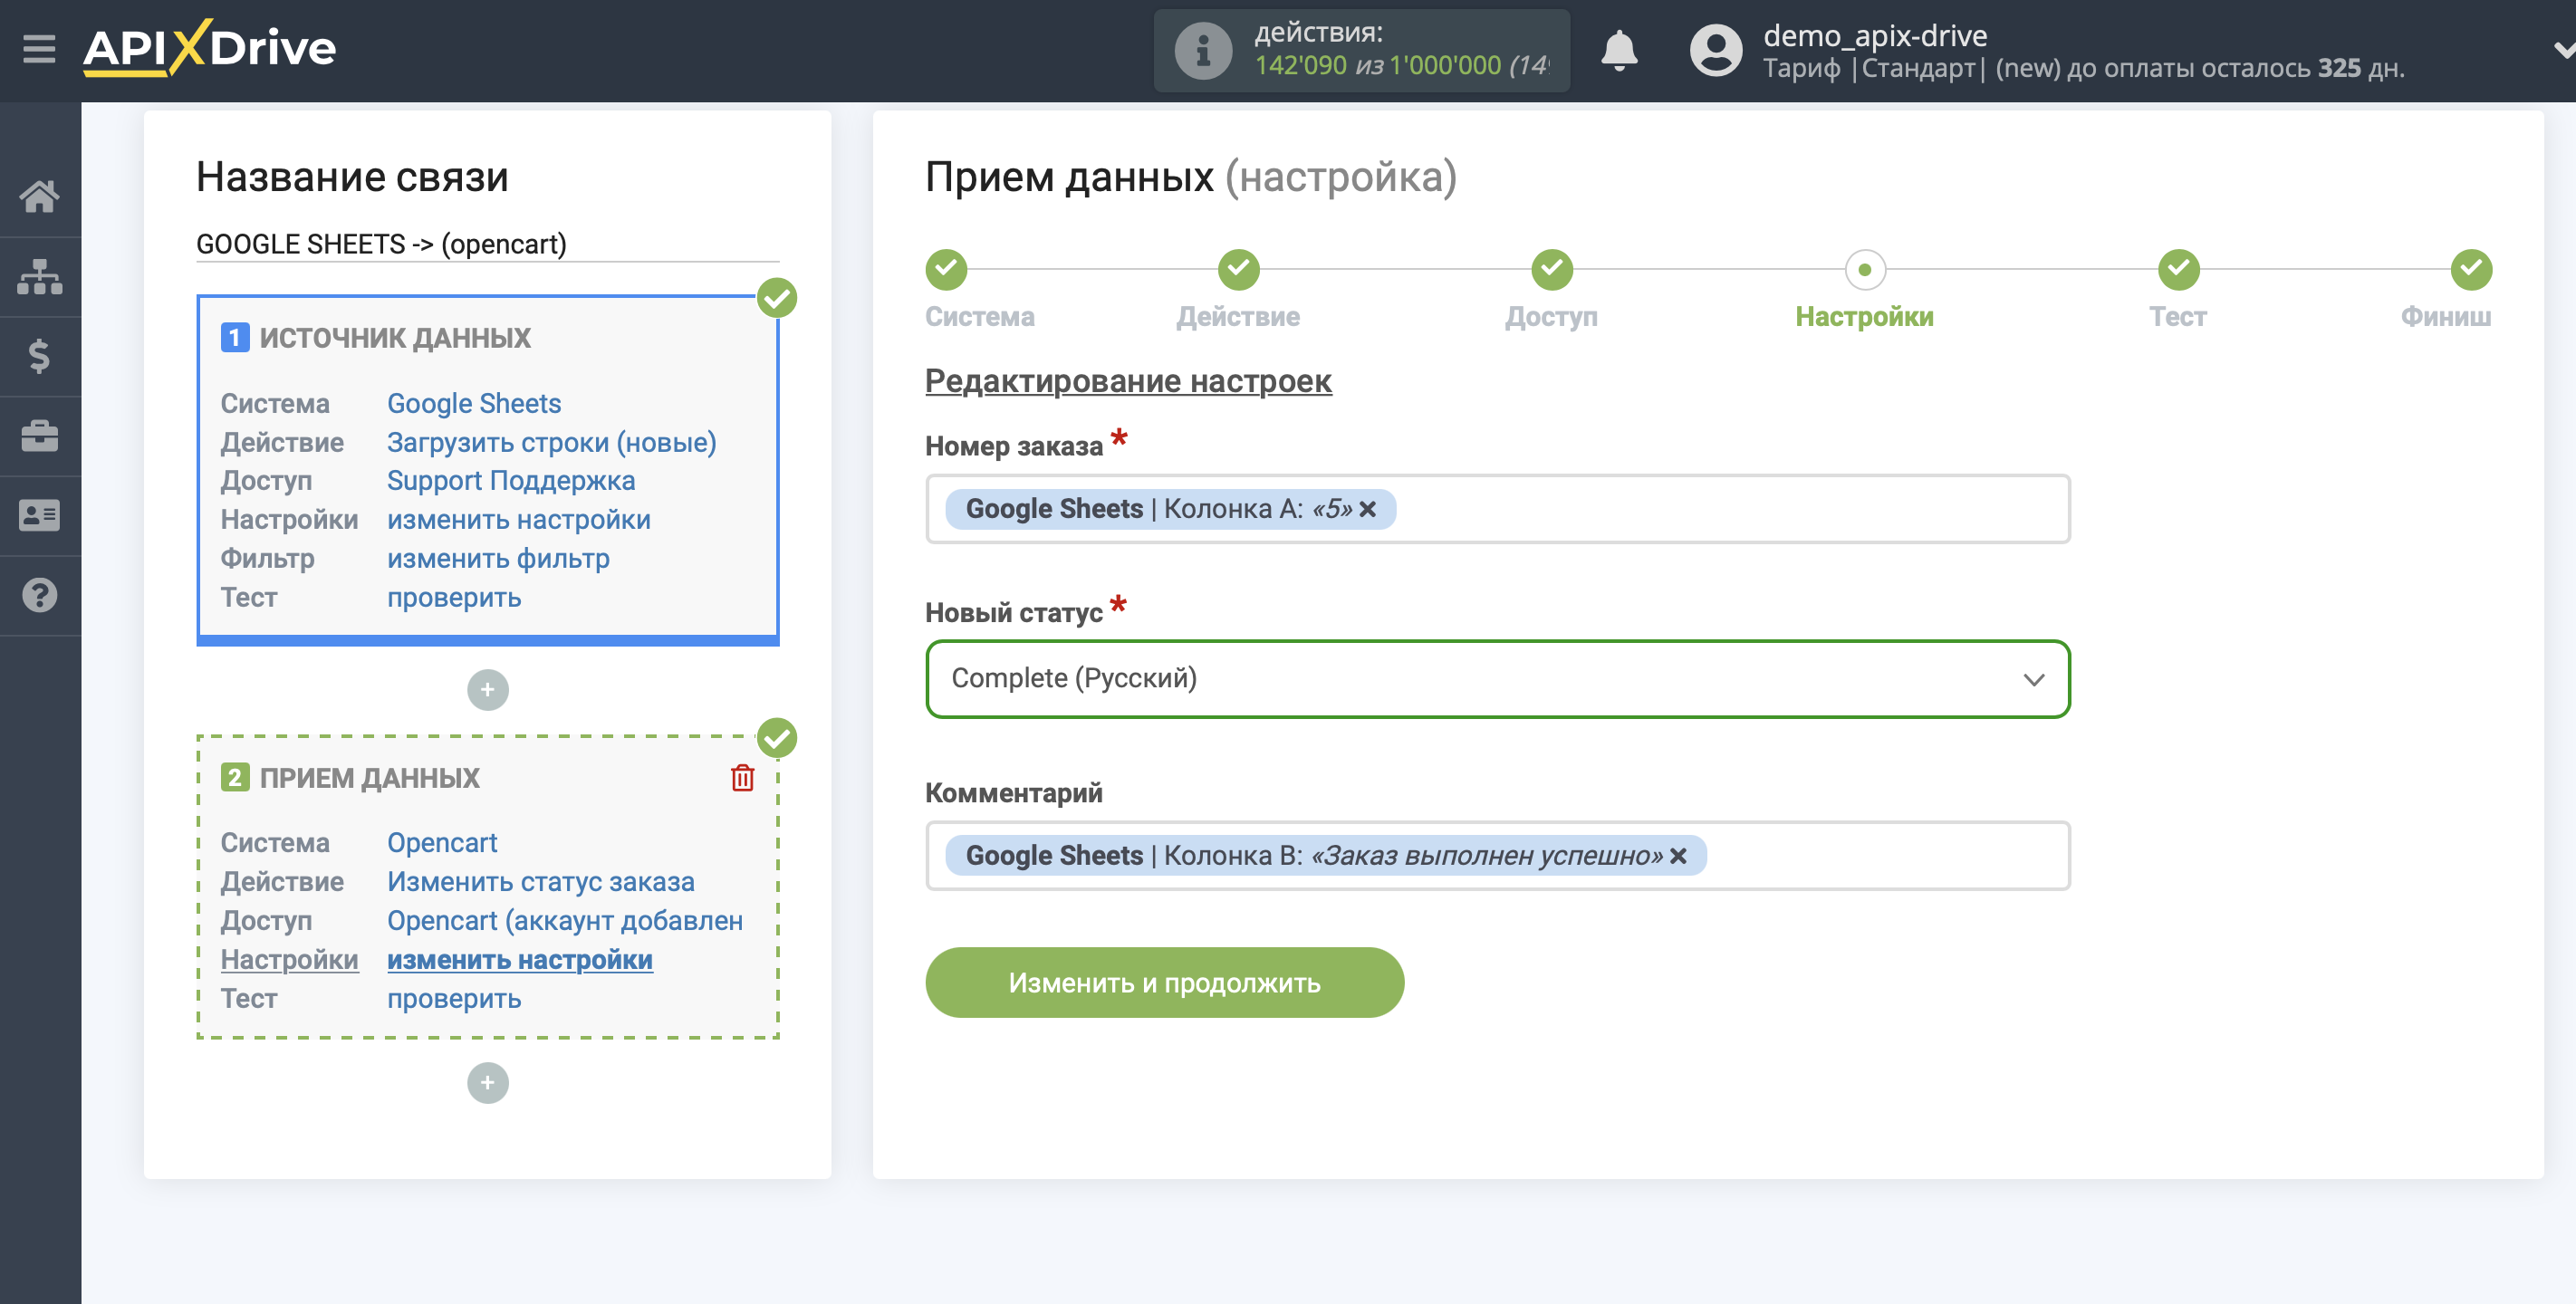The width and height of the screenshot is (2576, 1304).
Task: Open the contact card sidebar icon
Action: (40, 516)
